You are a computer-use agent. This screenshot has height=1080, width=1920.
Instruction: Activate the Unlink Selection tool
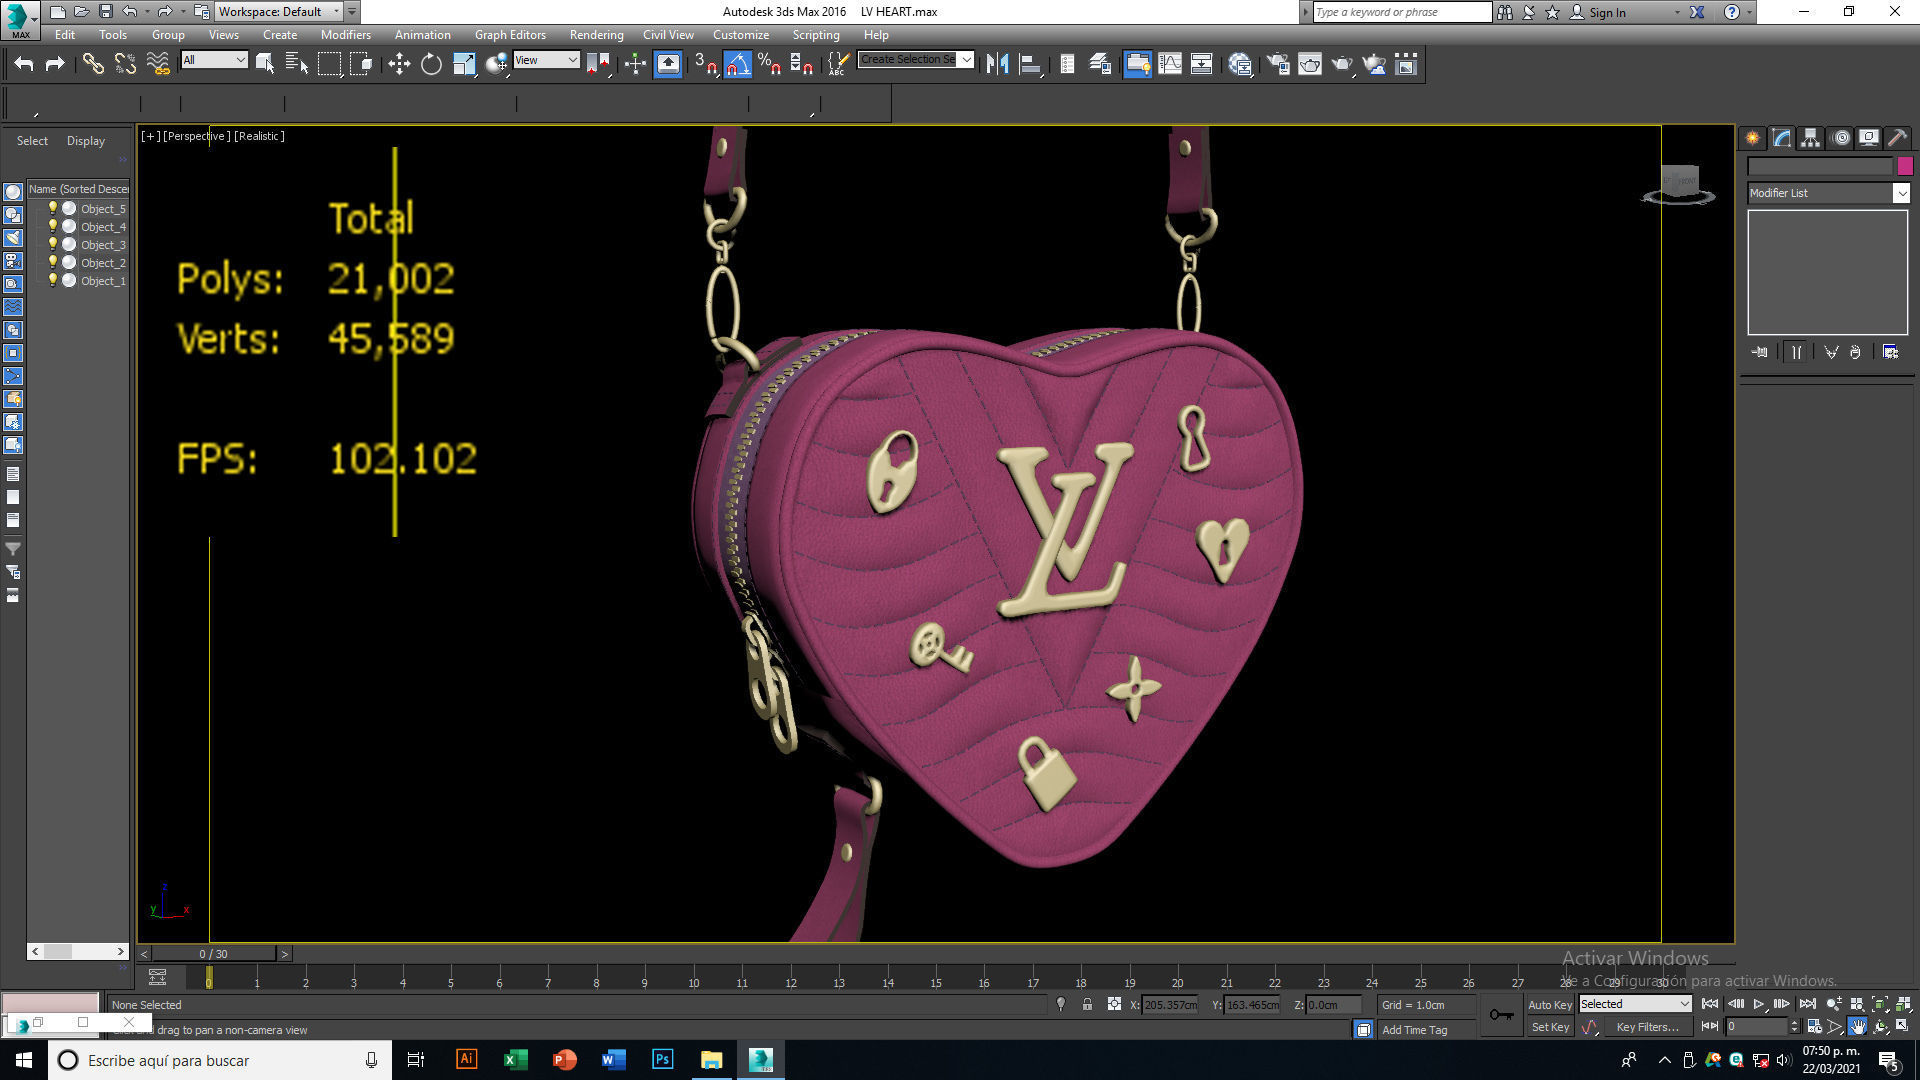[125, 64]
